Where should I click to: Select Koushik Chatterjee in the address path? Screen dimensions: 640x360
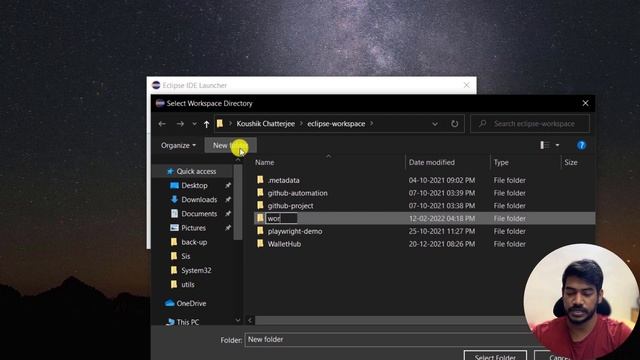point(265,124)
